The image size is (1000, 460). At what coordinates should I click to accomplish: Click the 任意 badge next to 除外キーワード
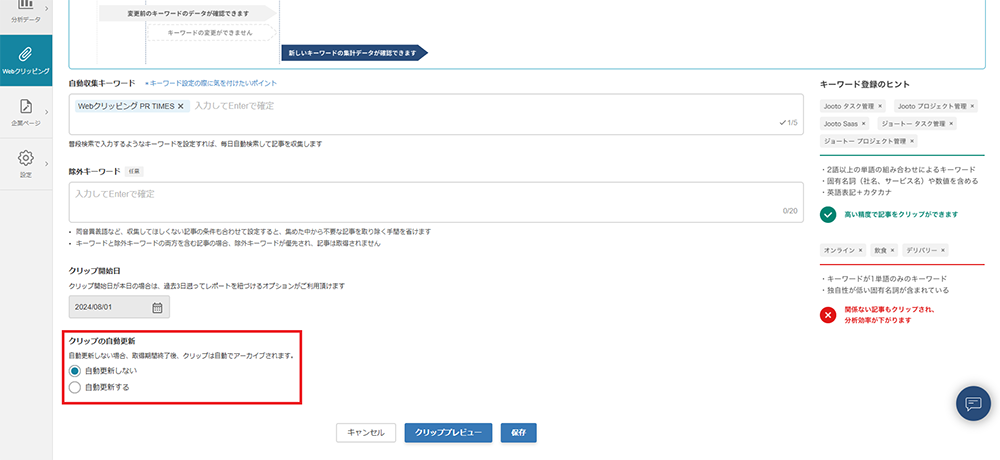[x=134, y=172]
